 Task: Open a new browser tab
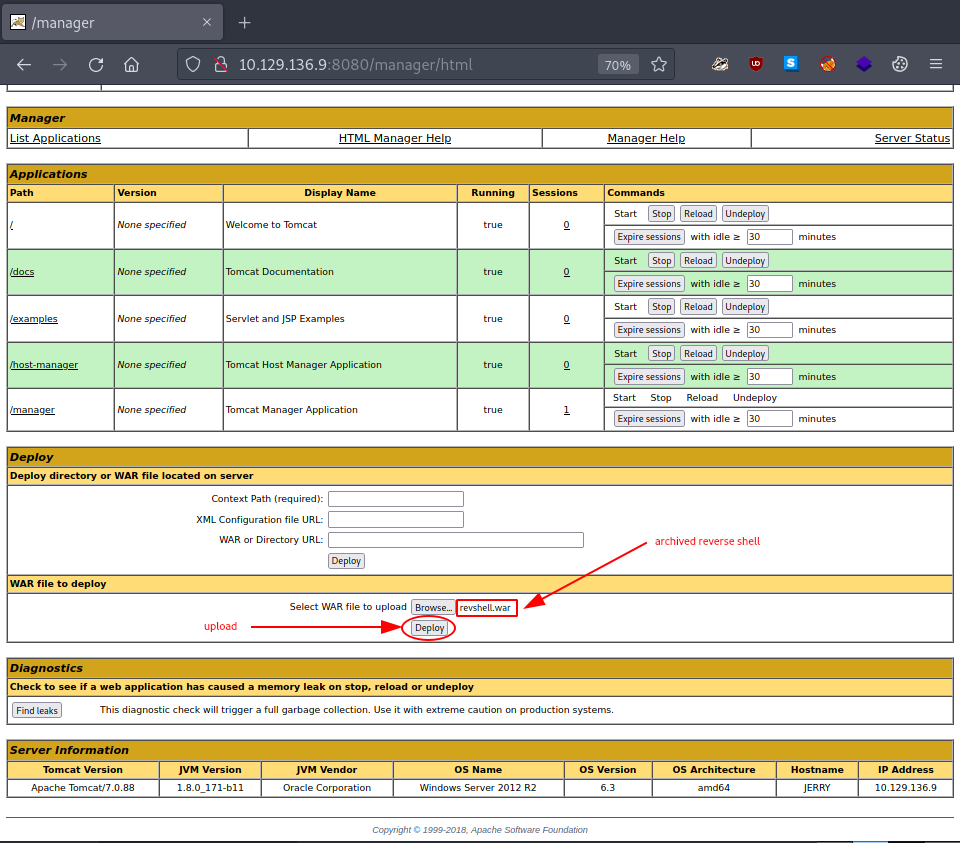[x=244, y=21]
